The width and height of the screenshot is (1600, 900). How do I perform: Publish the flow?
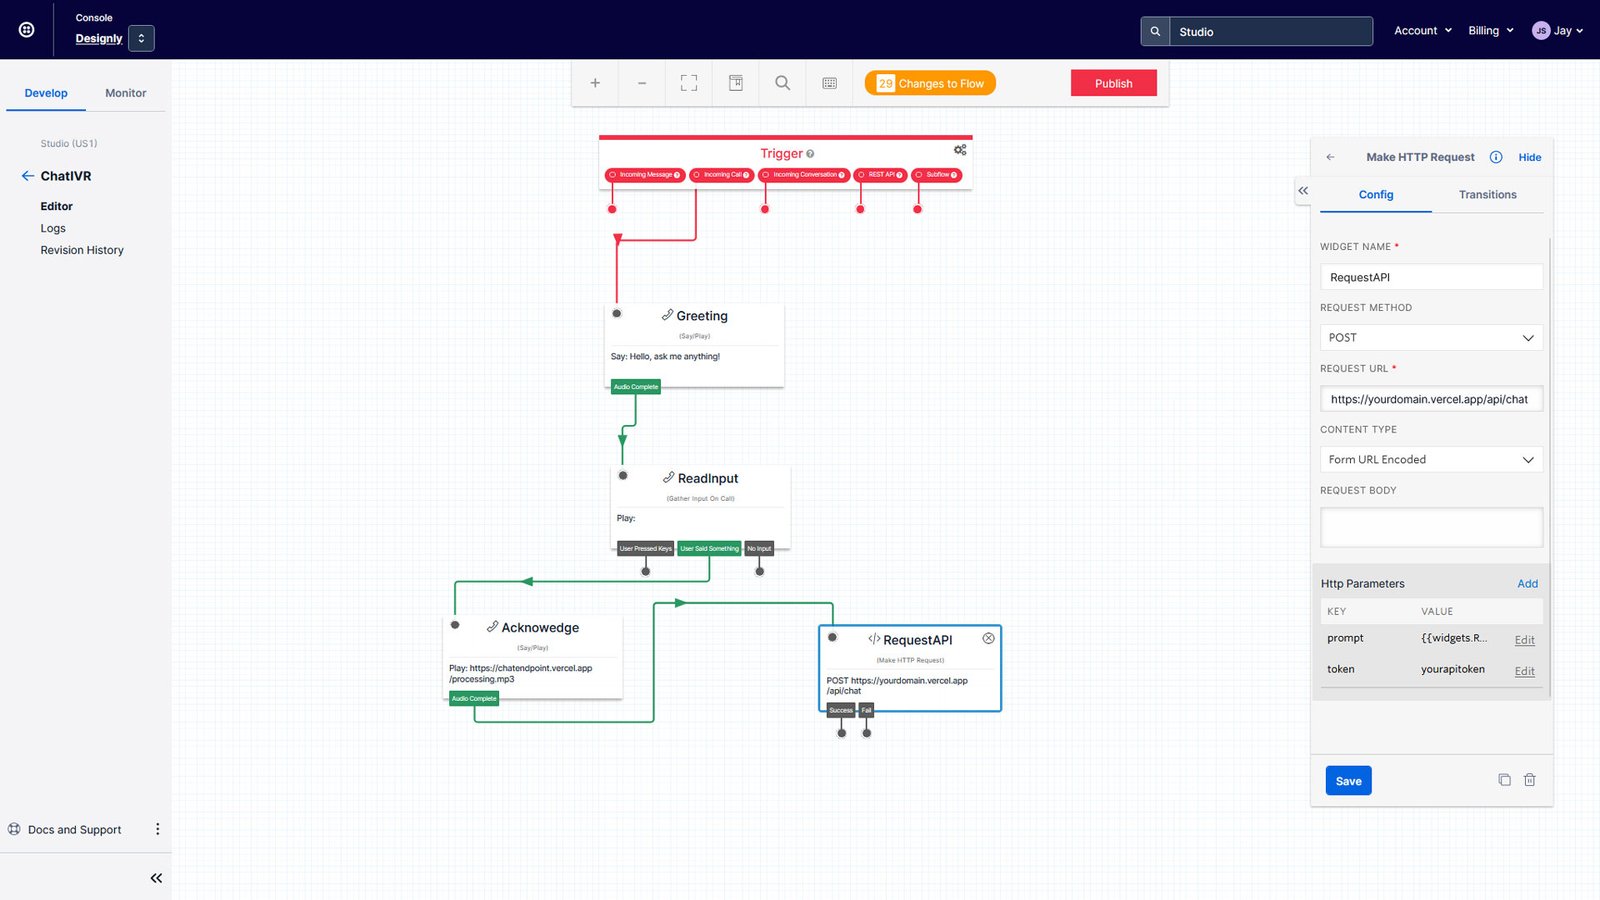[x=1113, y=83]
